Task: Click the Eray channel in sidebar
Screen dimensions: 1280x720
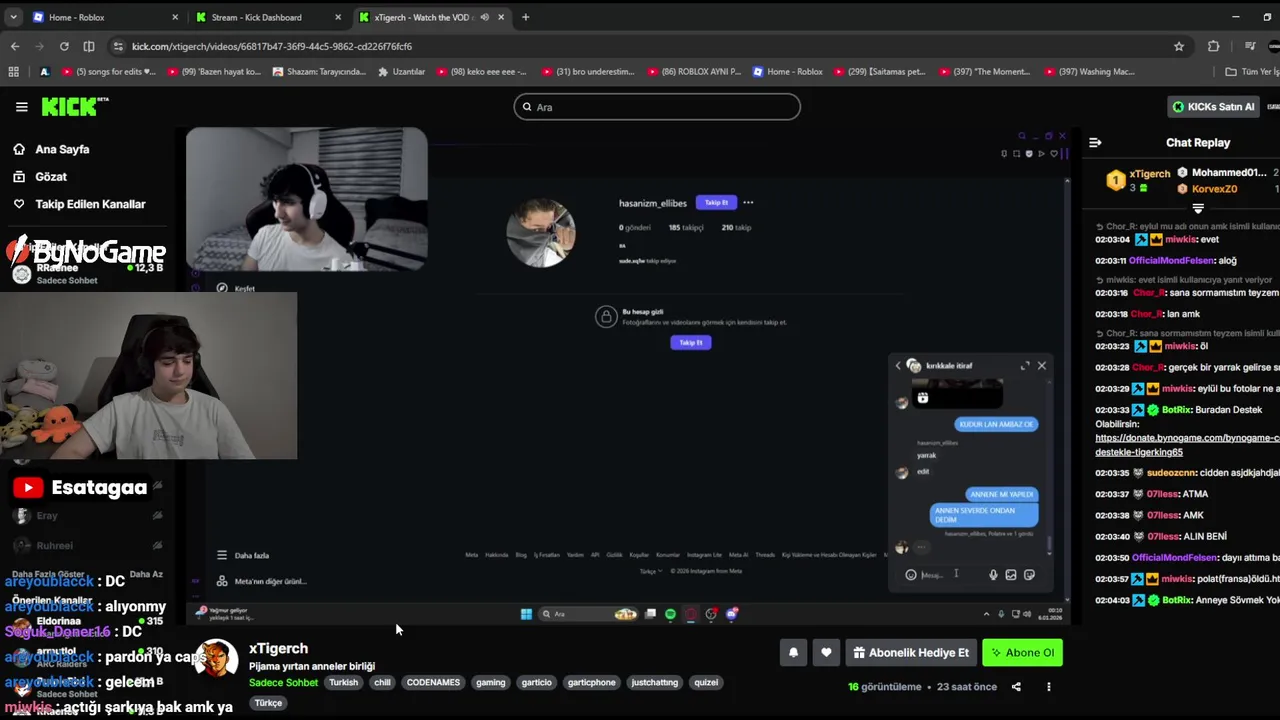Action: [85, 516]
